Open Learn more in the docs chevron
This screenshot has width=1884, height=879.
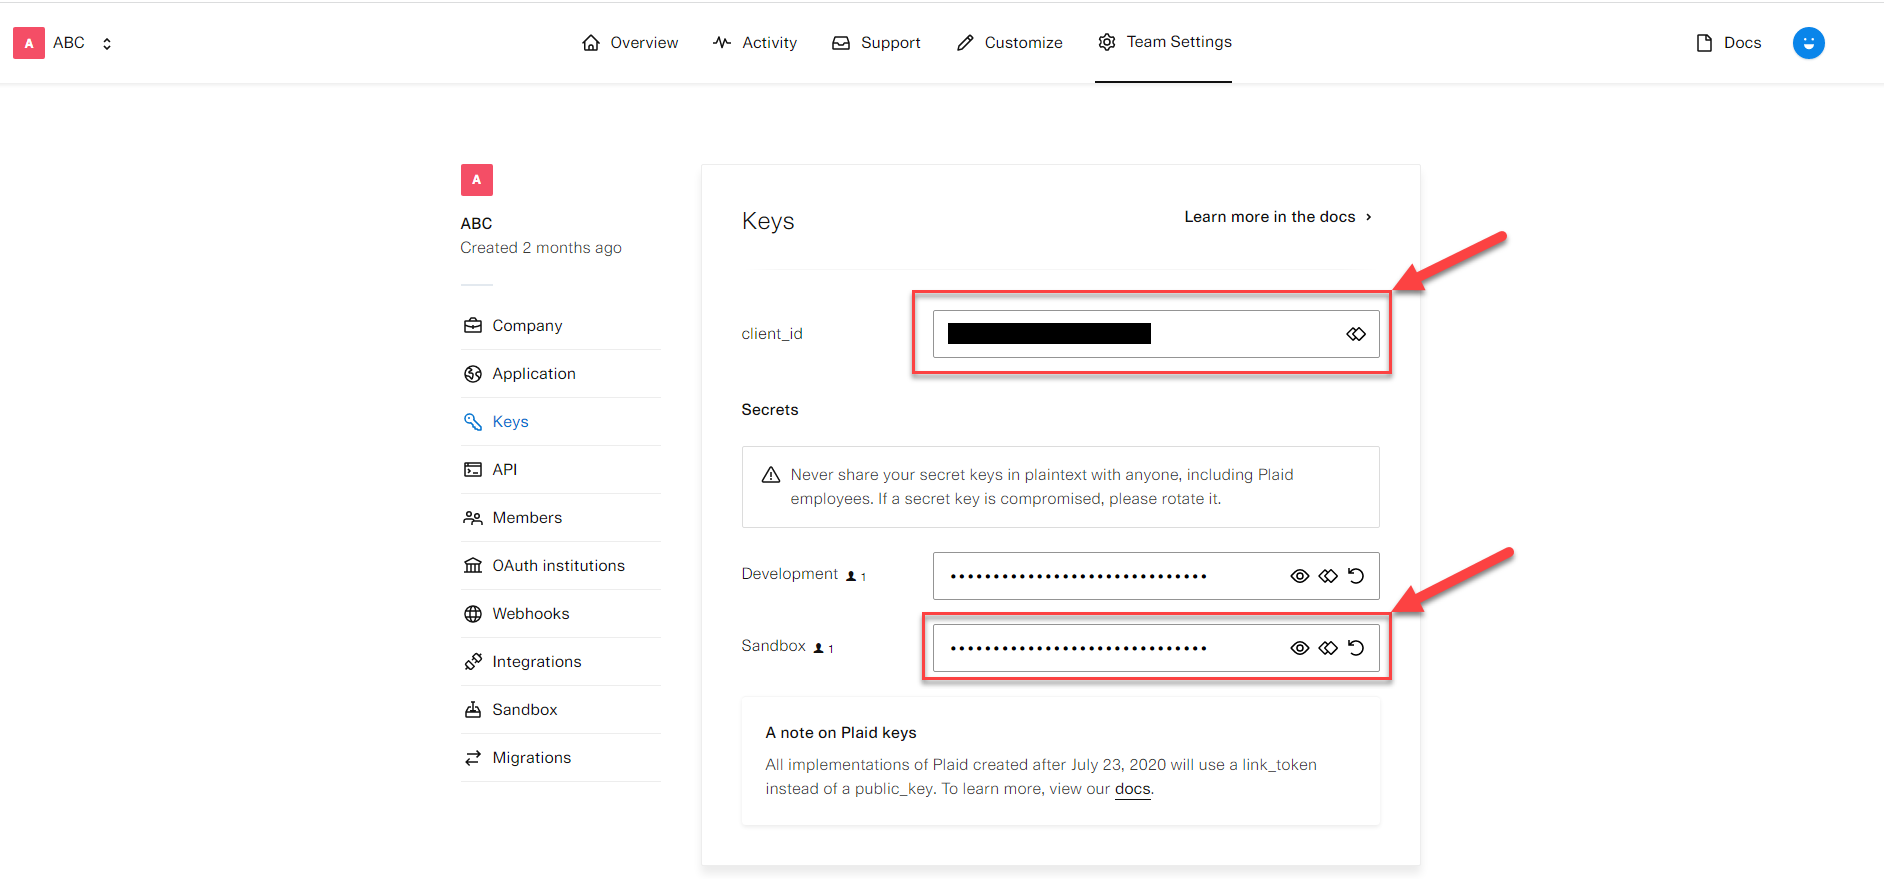pos(1368,217)
